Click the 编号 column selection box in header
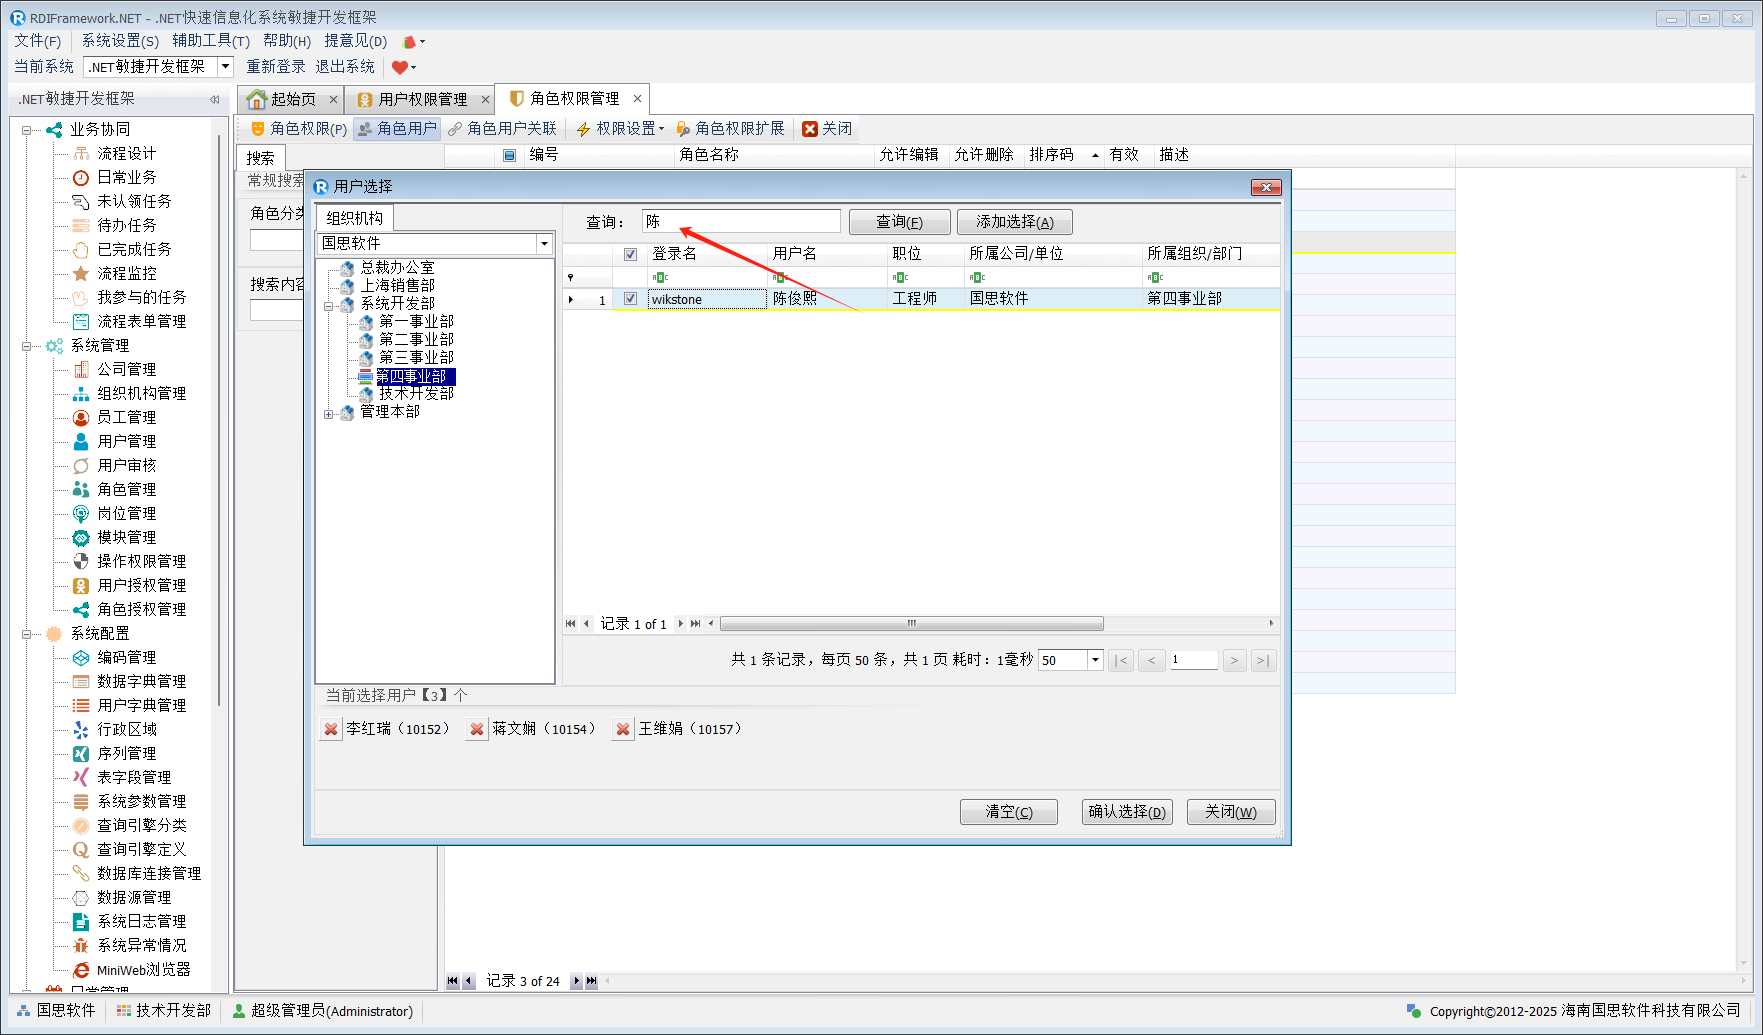Screen dimensions: 1763x1035 pyautogui.click(x=509, y=155)
